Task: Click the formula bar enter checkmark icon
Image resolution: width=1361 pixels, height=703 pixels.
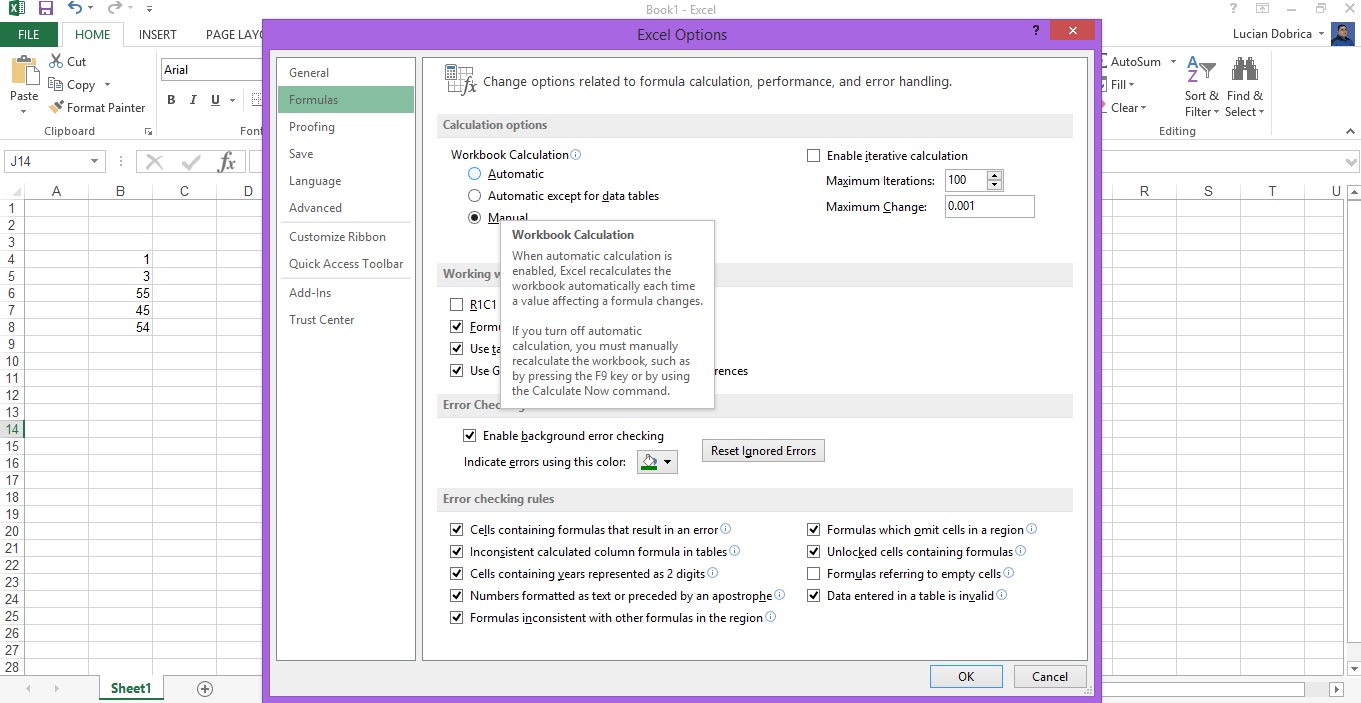Action: click(191, 162)
